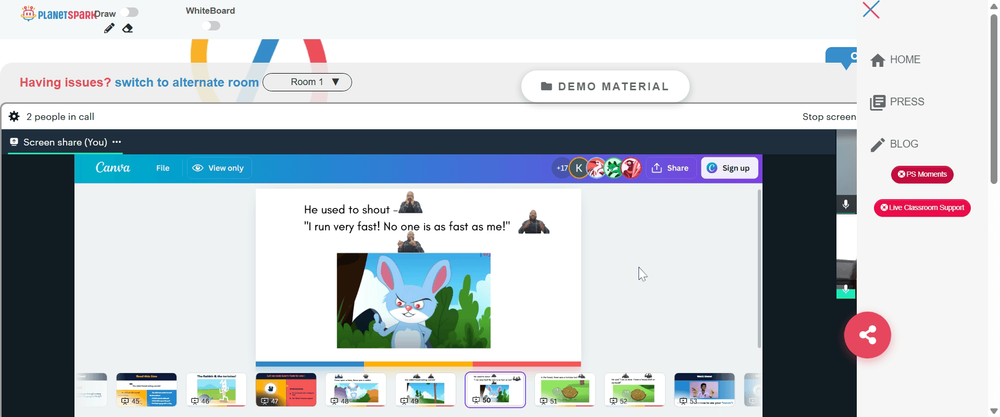The height and width of the screenshot is (417, 1000).
Task: Click the K collaborator avatar
Action: tap(578, 168)
